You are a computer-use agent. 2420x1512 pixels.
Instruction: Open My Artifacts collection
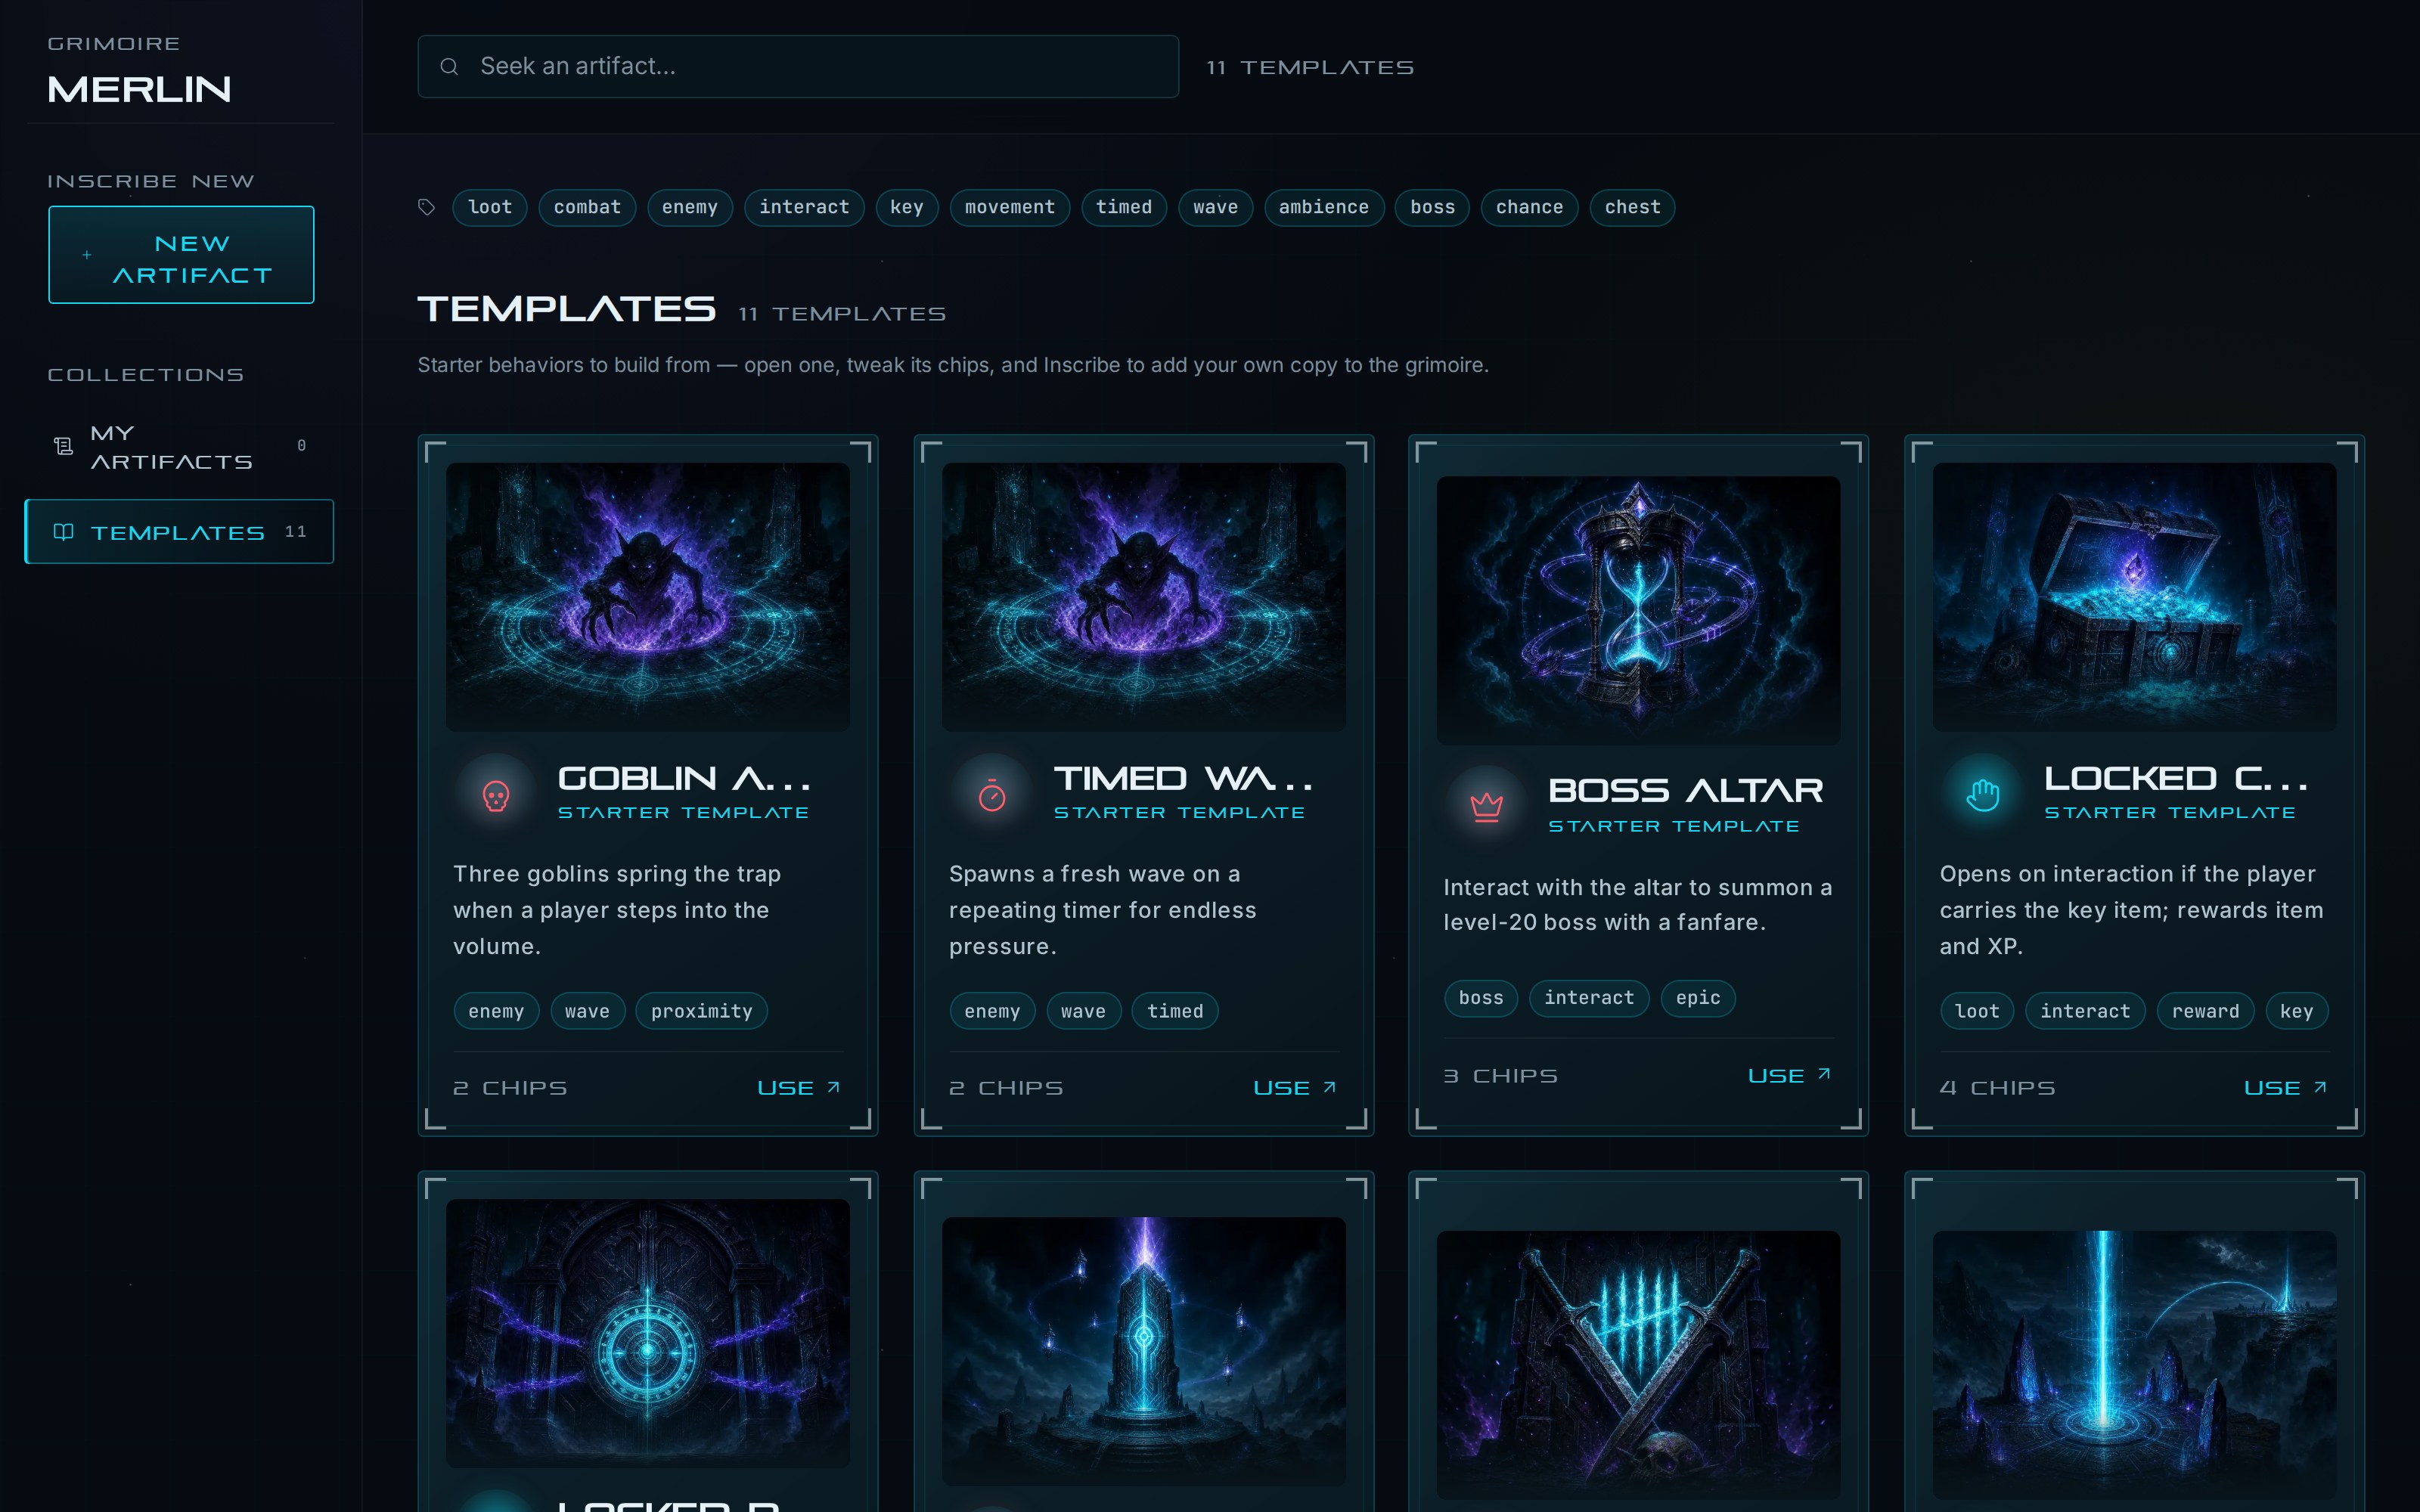pyautogui.click(x=180, y=446)
